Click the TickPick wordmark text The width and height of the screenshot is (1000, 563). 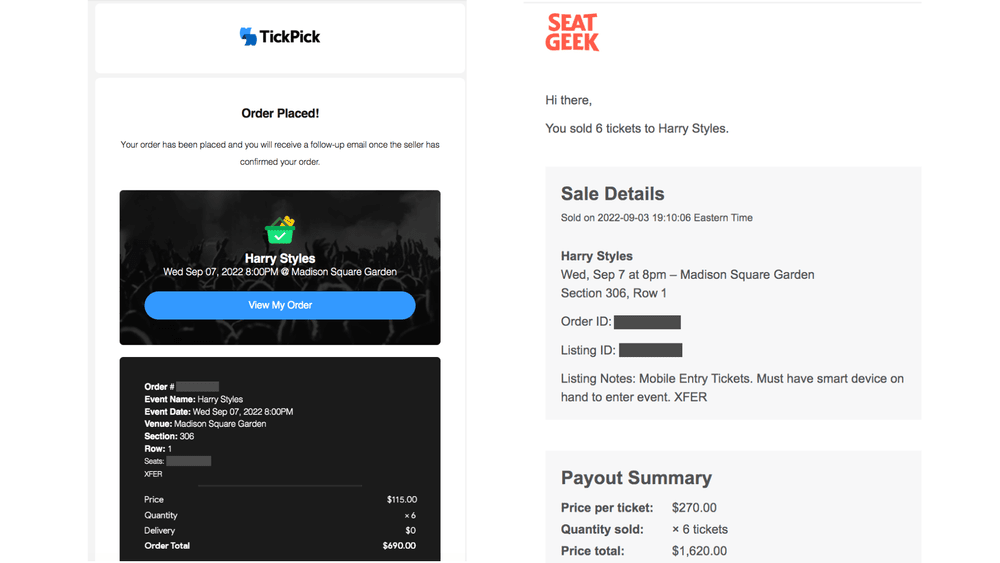coord(290,37)
